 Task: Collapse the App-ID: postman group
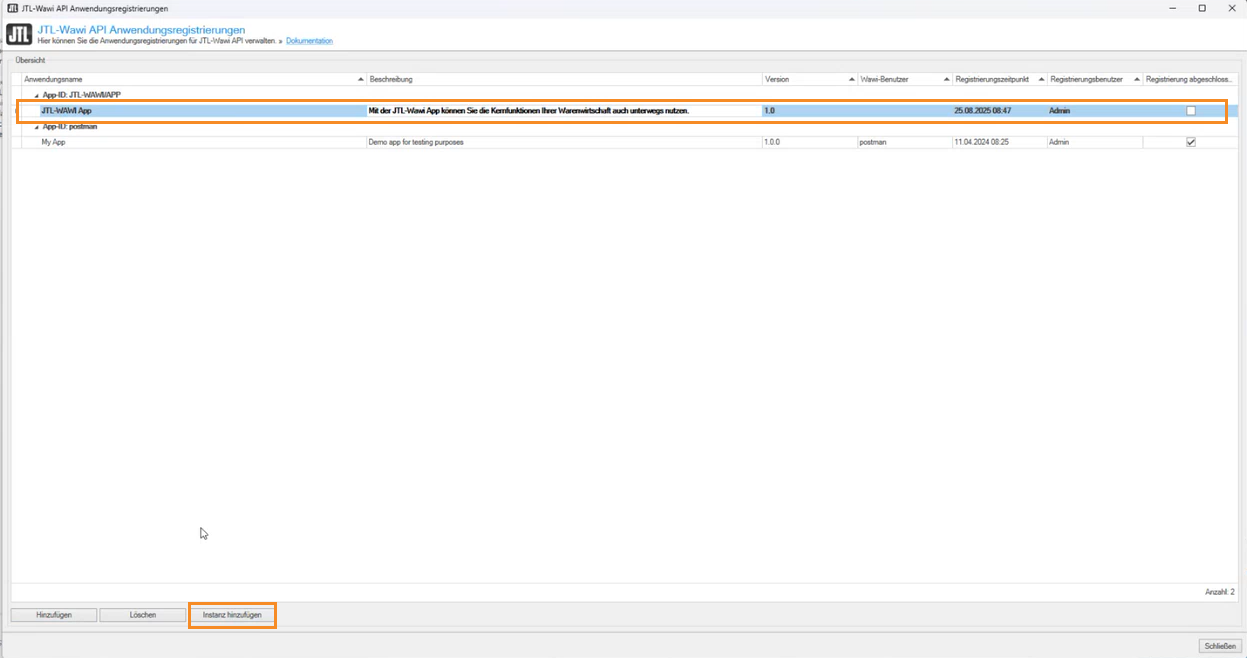coord(37,127)
